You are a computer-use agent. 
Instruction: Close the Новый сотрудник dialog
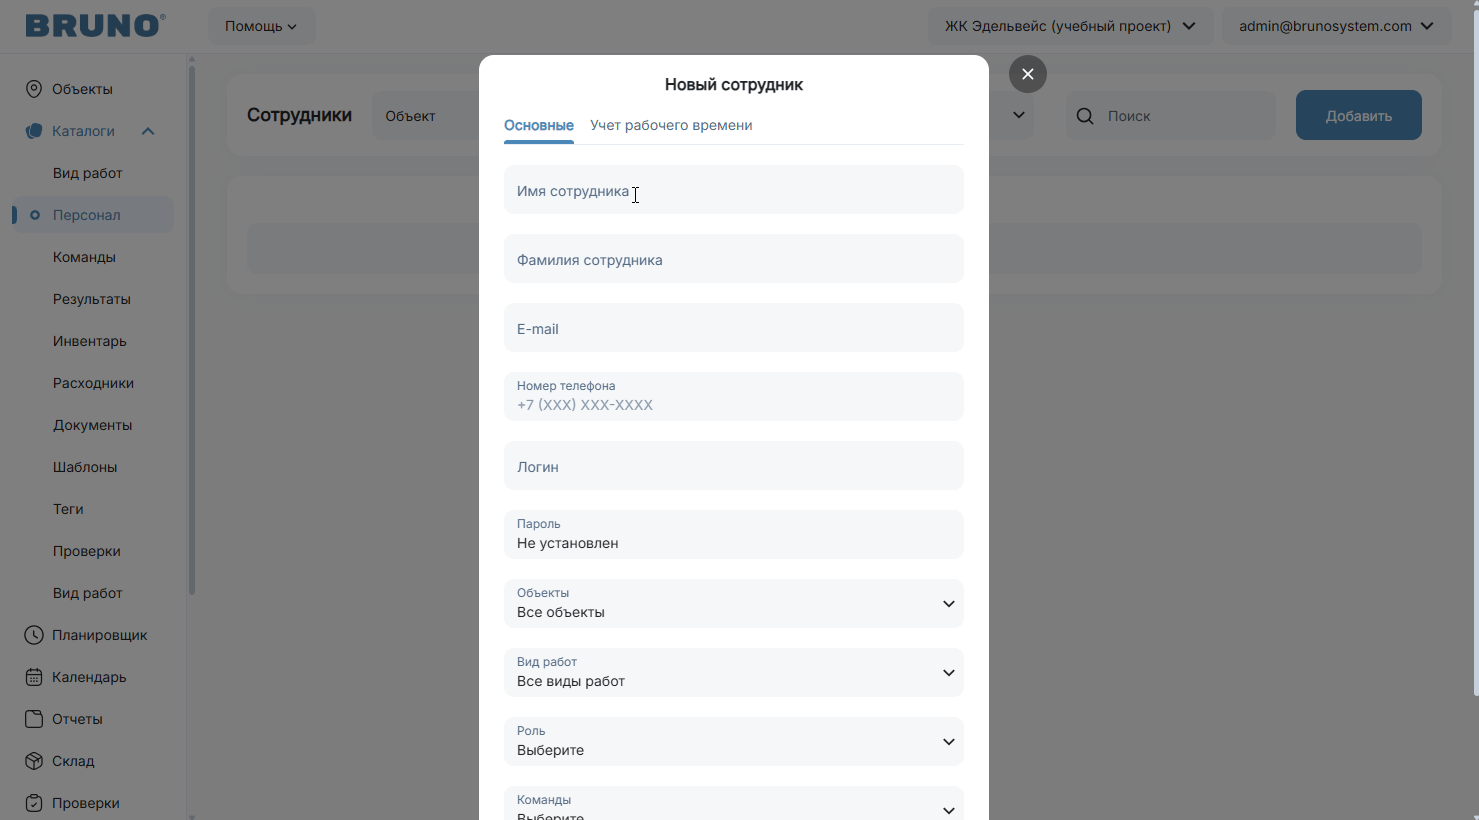click(x=1028, y=74)
